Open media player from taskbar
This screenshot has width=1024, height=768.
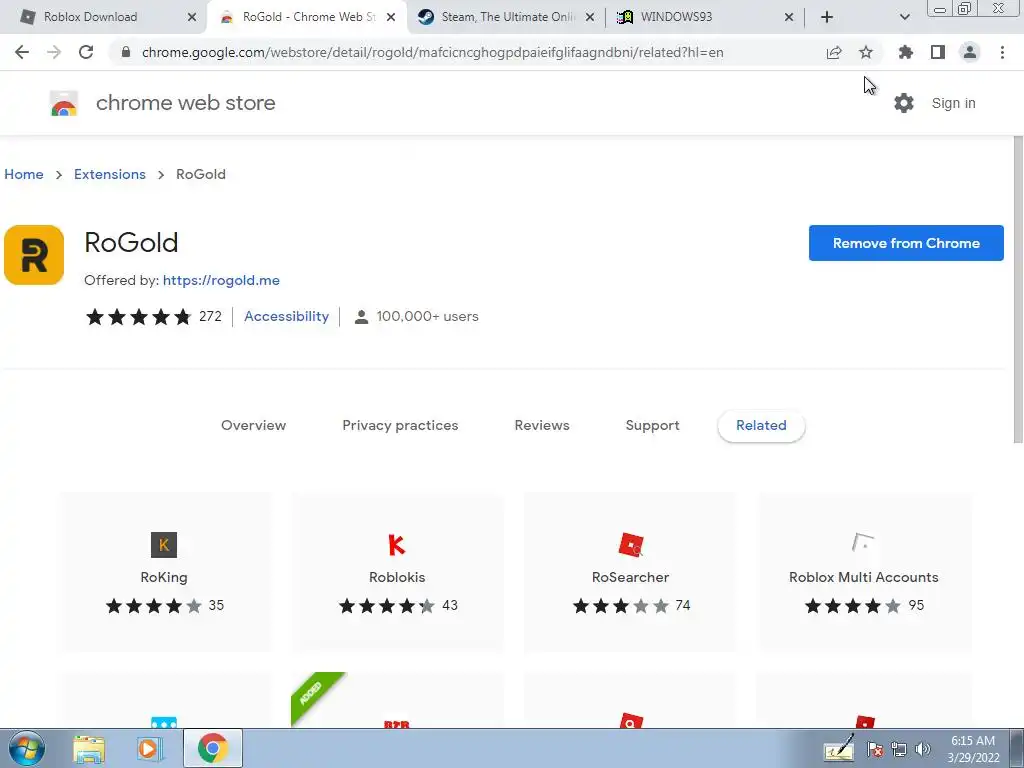(150, 748)
